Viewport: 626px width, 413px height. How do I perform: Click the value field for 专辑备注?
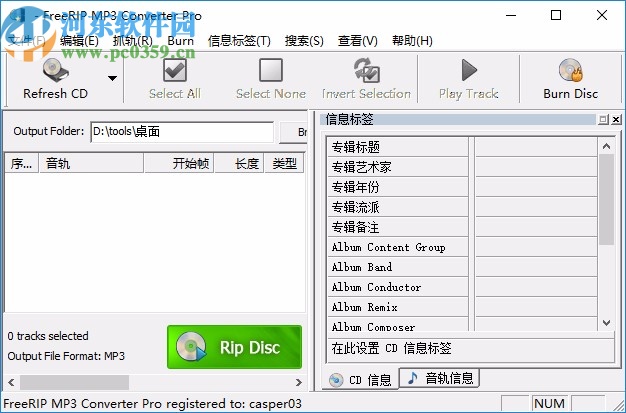click(x=536, y=227)
